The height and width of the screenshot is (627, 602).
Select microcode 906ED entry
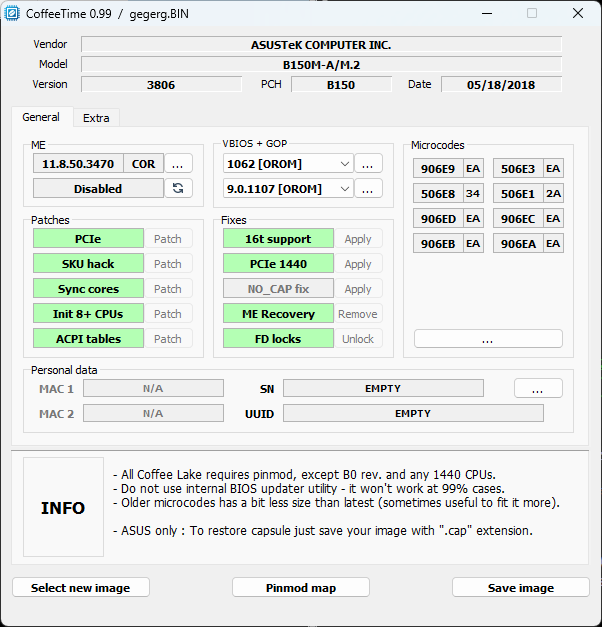[448, 218]
